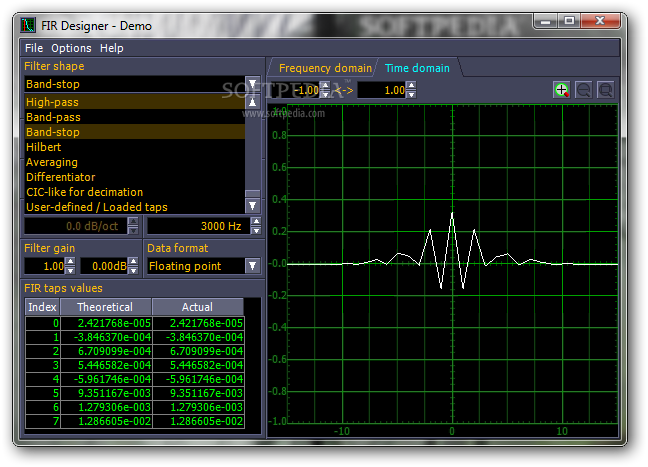Open the Help menu
This screenshot has width=648, height=467.
(x=112, y=48)
